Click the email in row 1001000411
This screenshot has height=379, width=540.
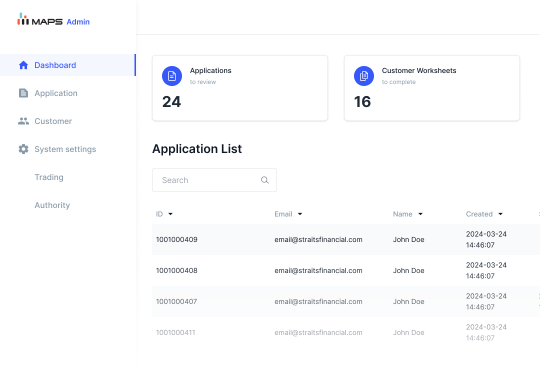pyautogui.click(x=318, y=333)
